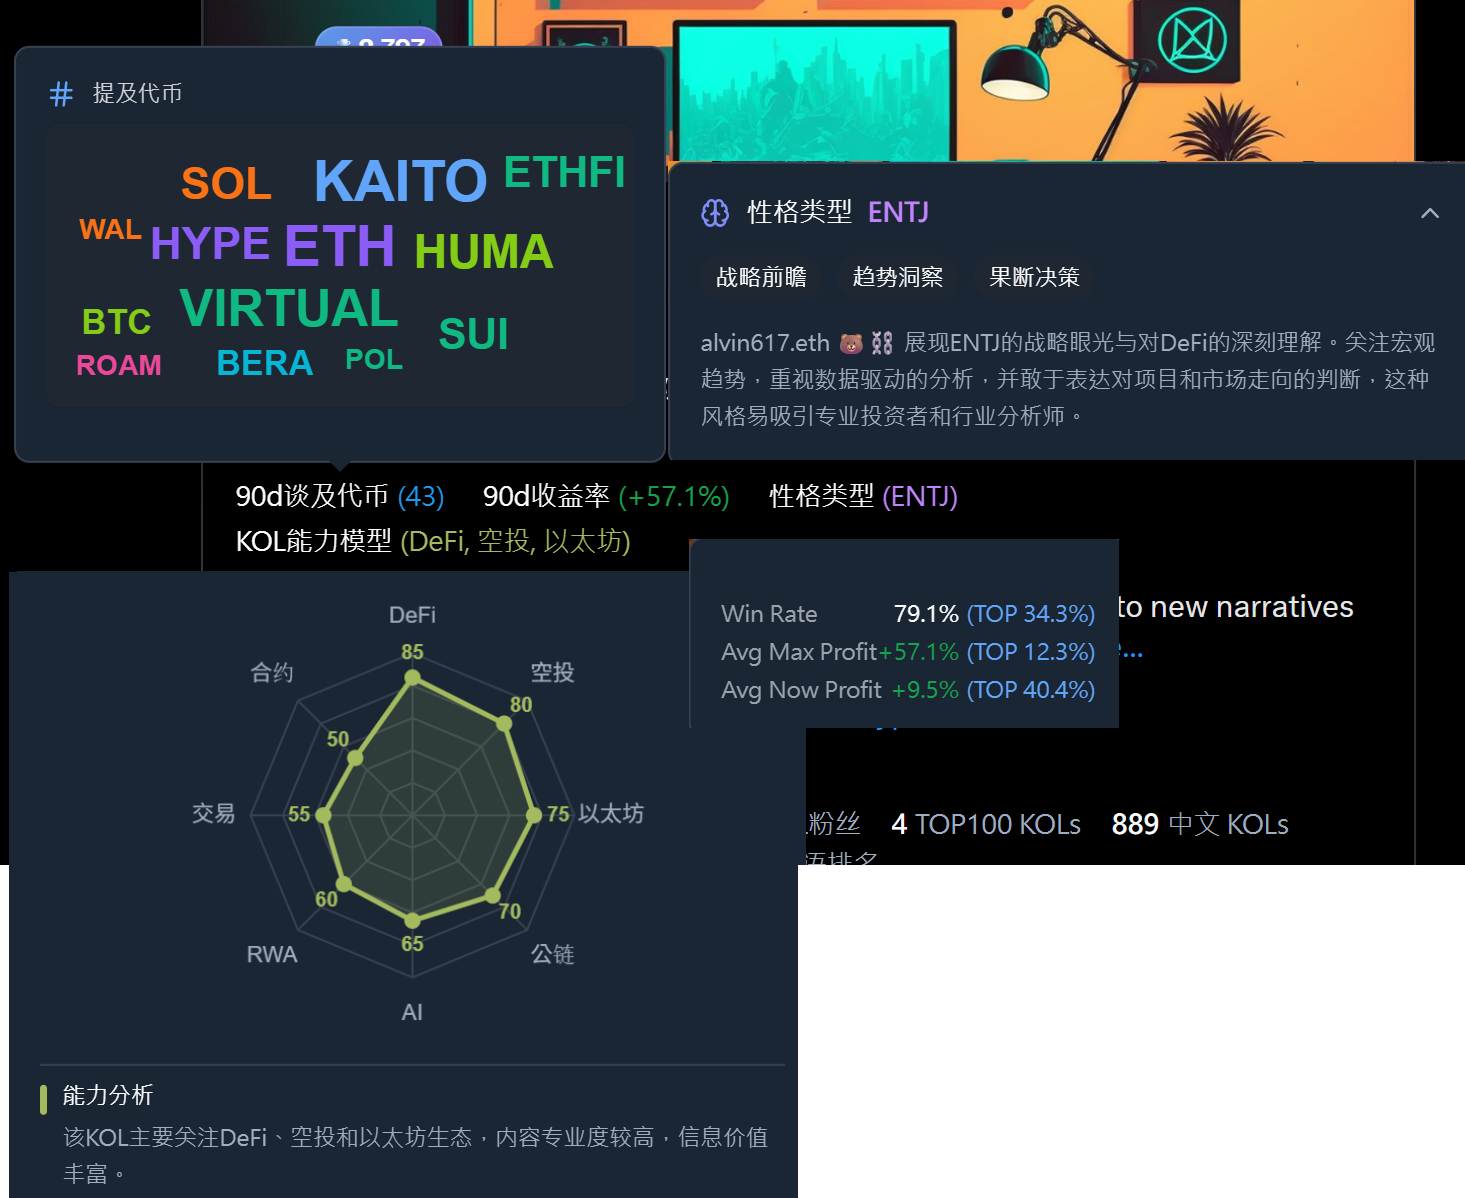Select the ROAM token in word cloud
1465x1198 pixels.
coord(118,366)
